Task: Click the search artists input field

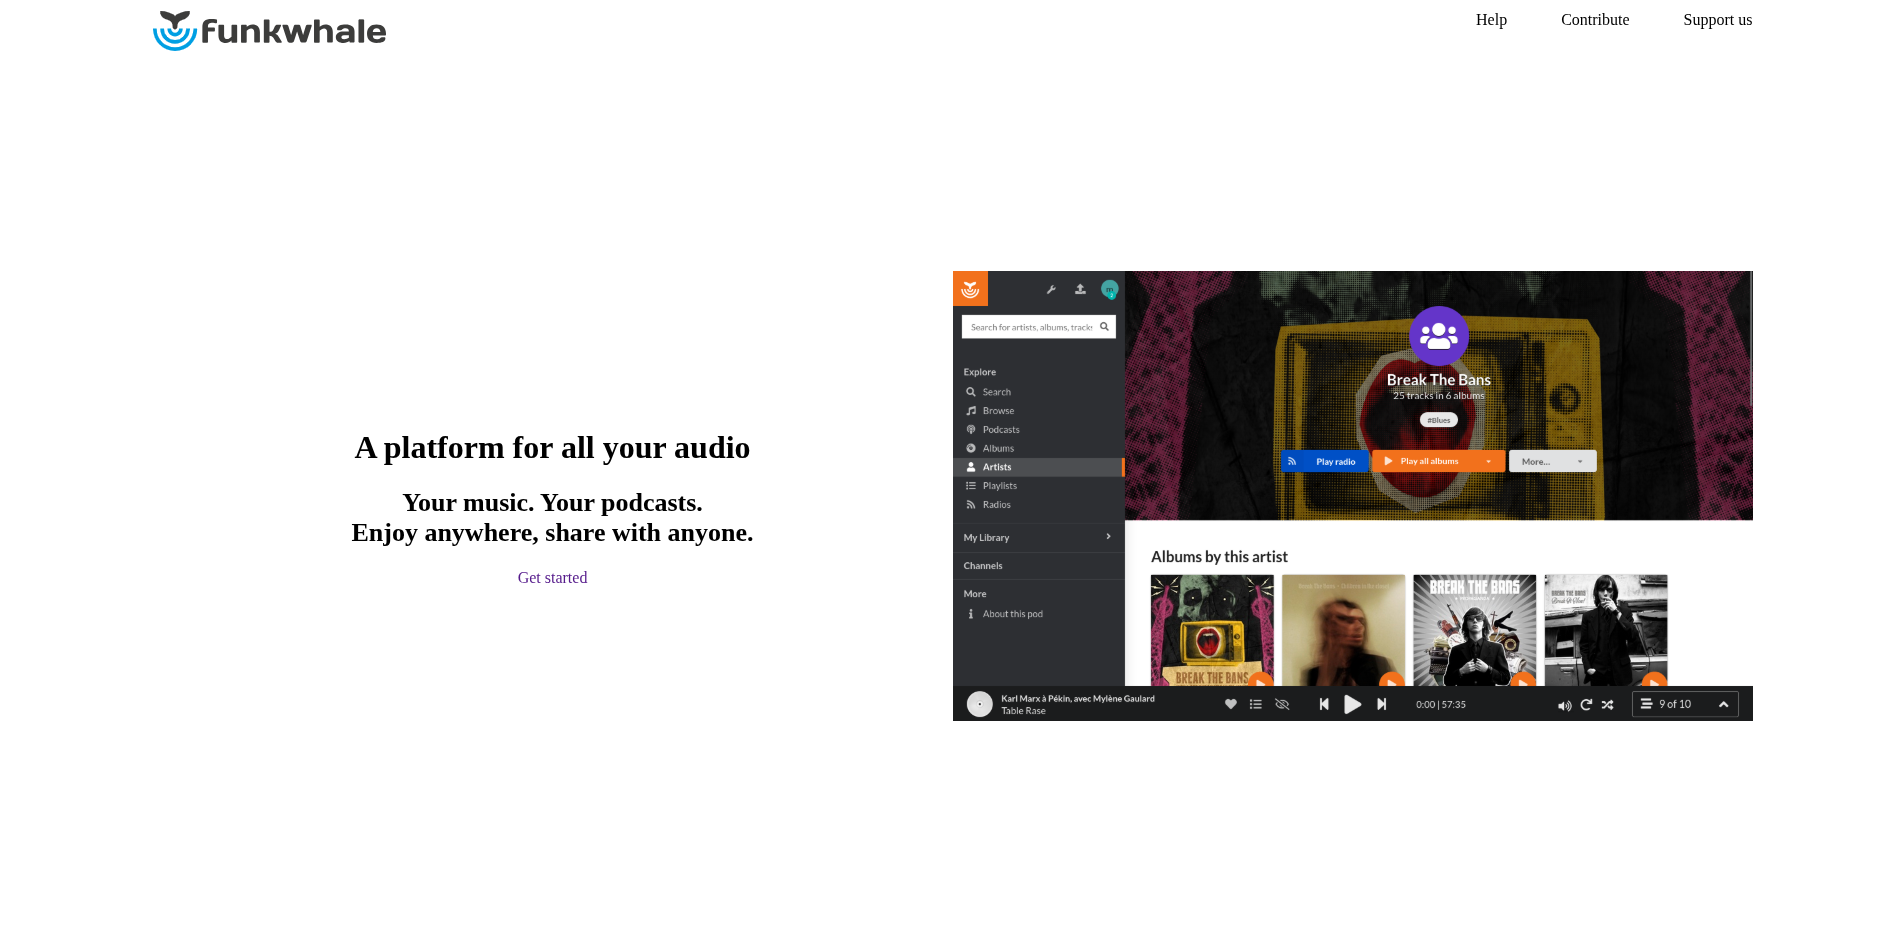Action: tap(1030, 327)
